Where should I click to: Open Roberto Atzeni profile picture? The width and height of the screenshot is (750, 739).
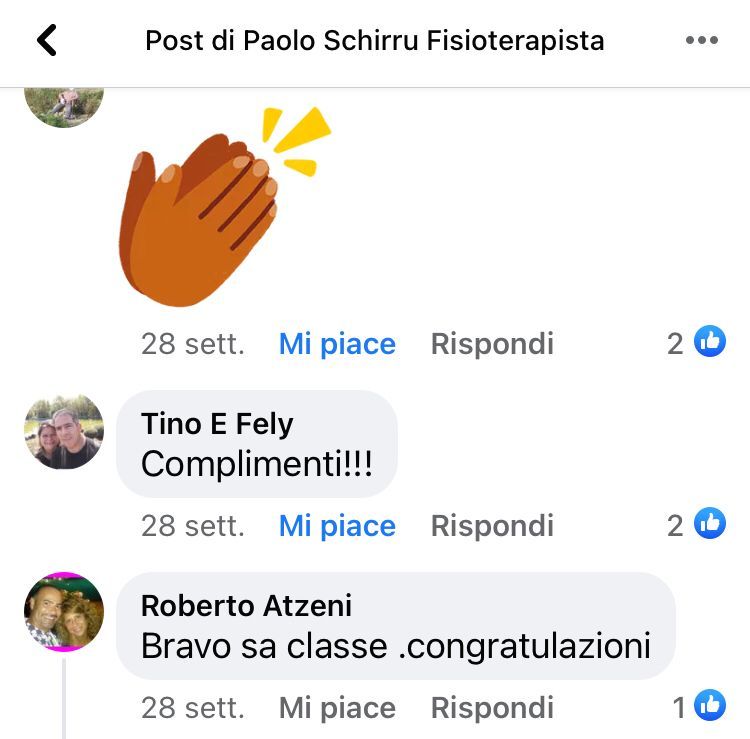64,612
